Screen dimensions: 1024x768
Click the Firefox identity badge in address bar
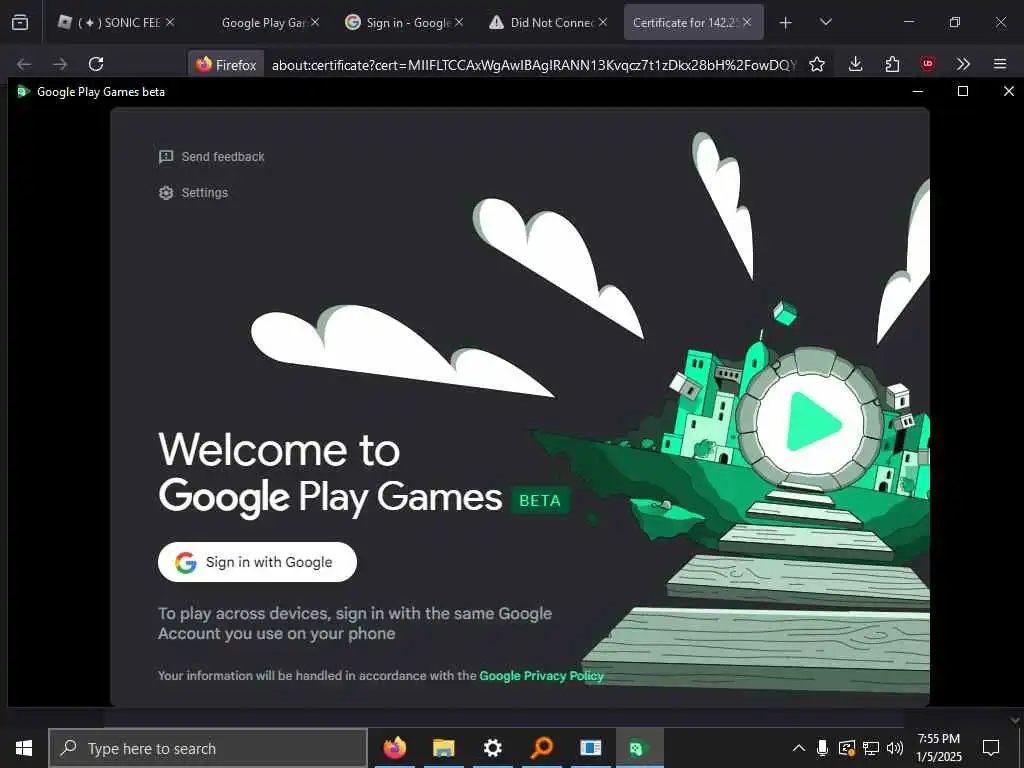(227, 64)
